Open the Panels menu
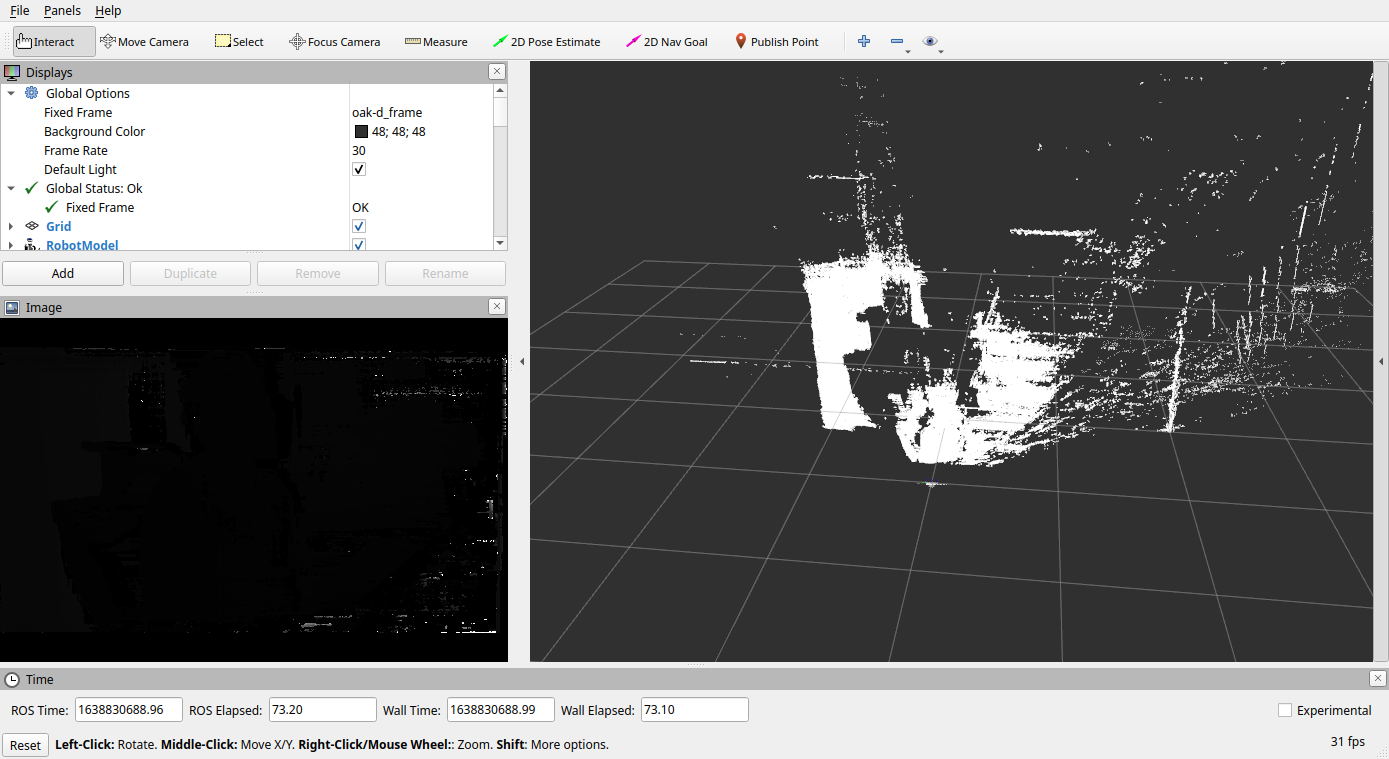 point(62,10)
